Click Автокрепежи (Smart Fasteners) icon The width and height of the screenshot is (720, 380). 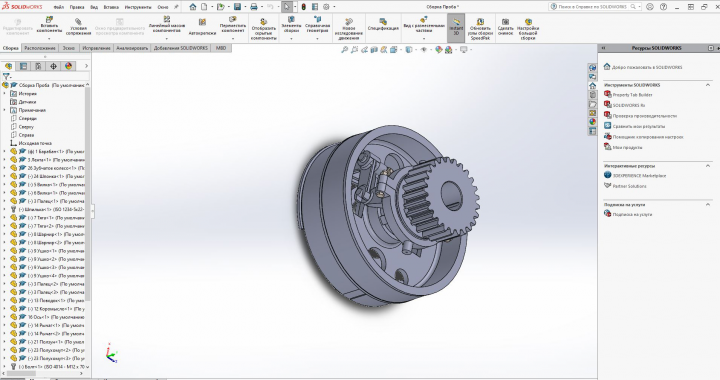click(202, 22)
